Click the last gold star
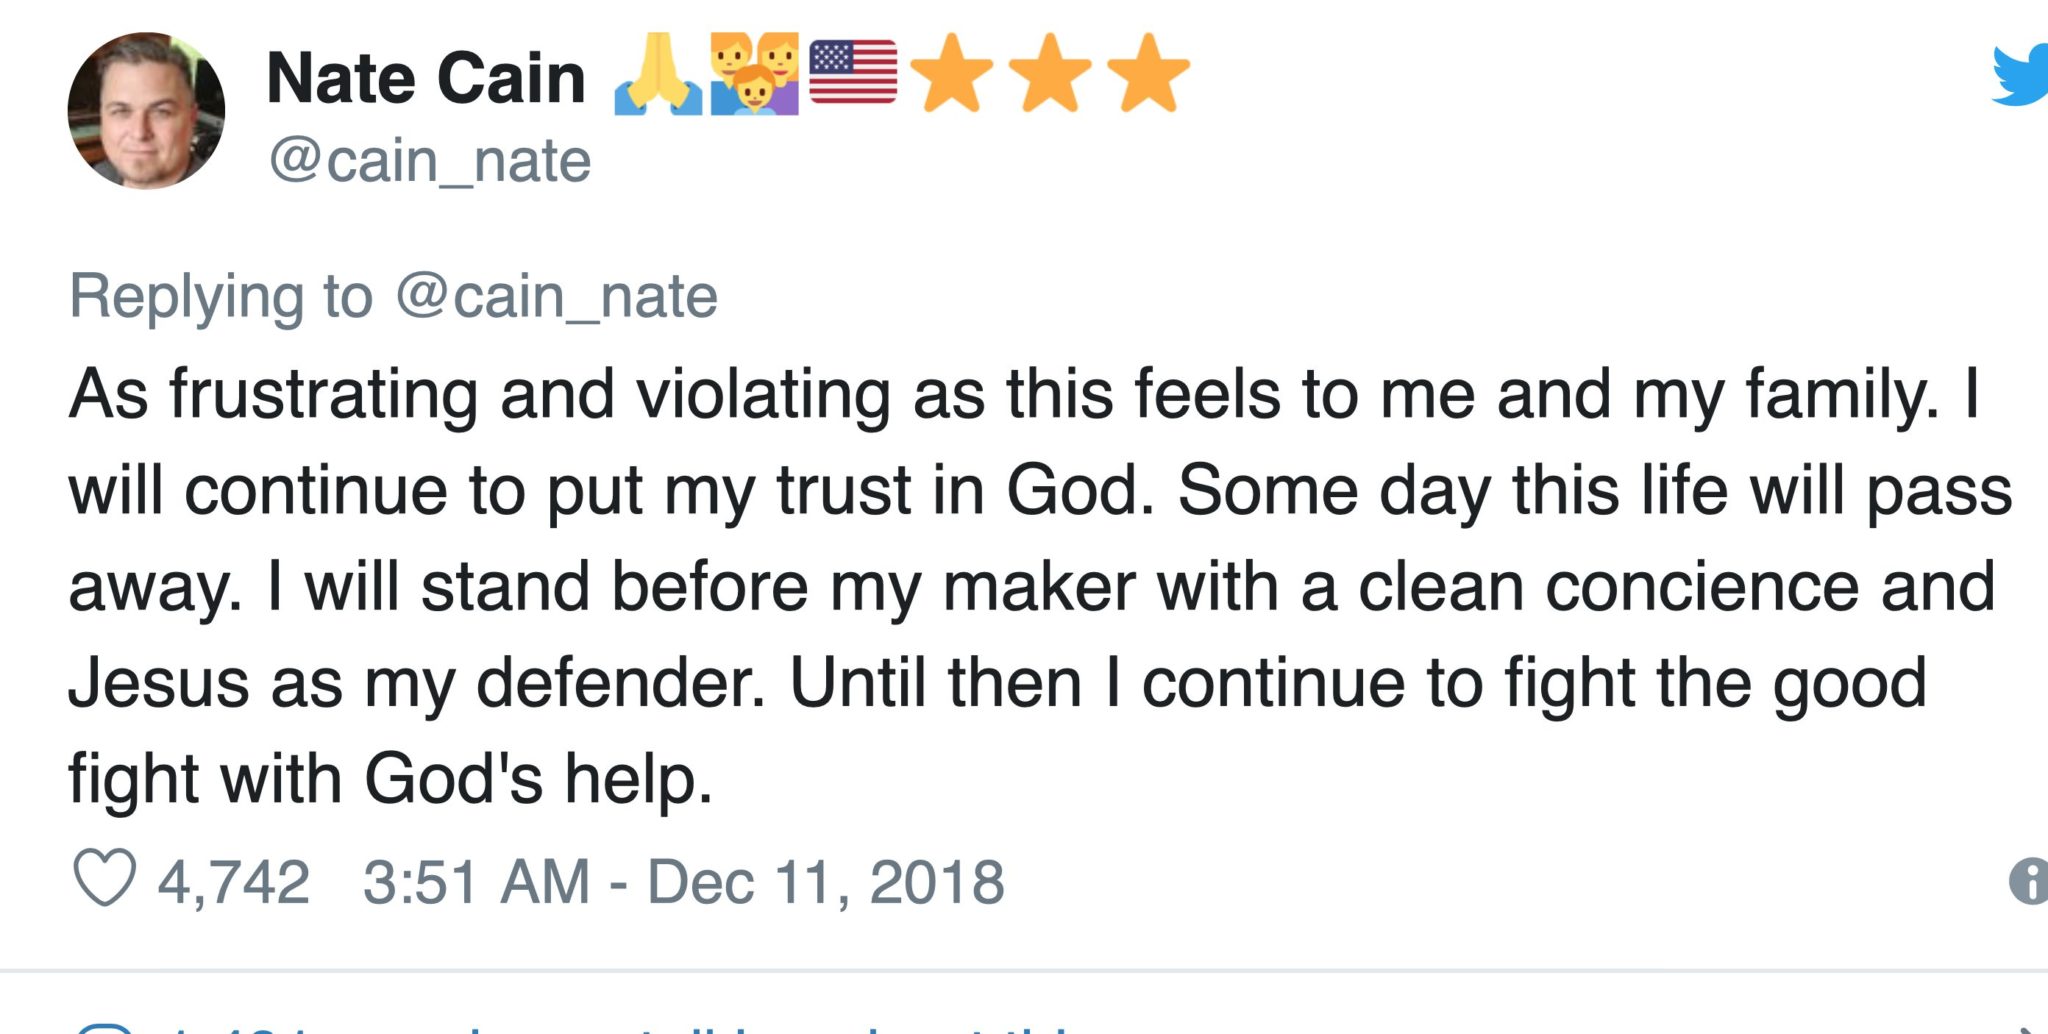The image size is (2048, 1034). point(1149,73)
